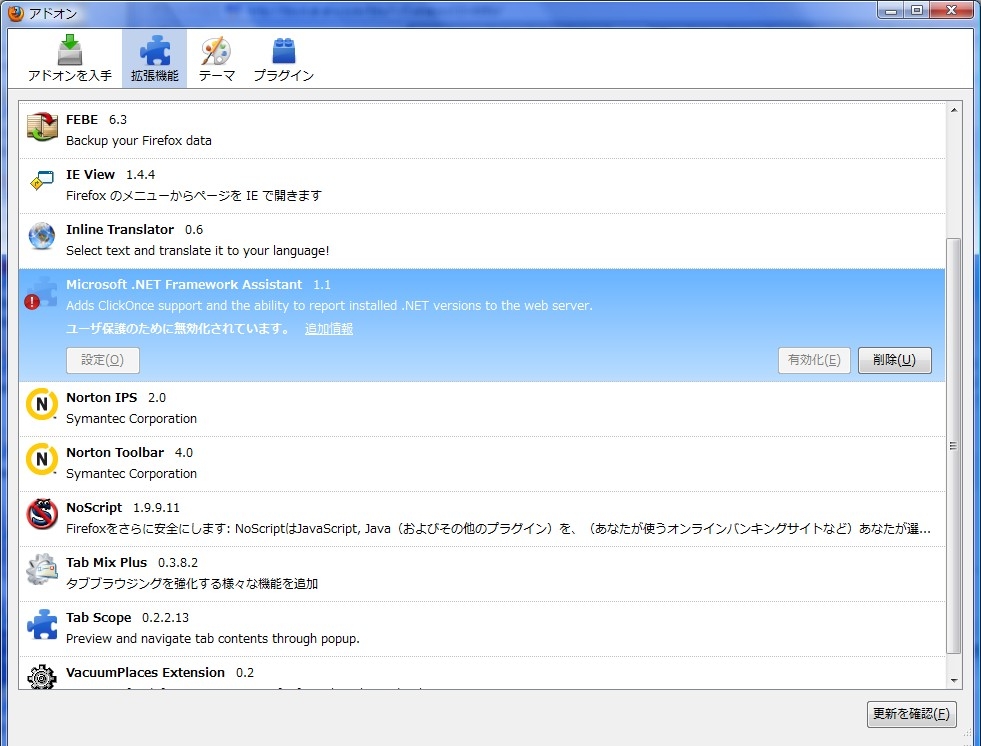Click the scroll up arrow of the extensions list
The width and height of the screenshot is (981, 746).
(x=953, y=110)
